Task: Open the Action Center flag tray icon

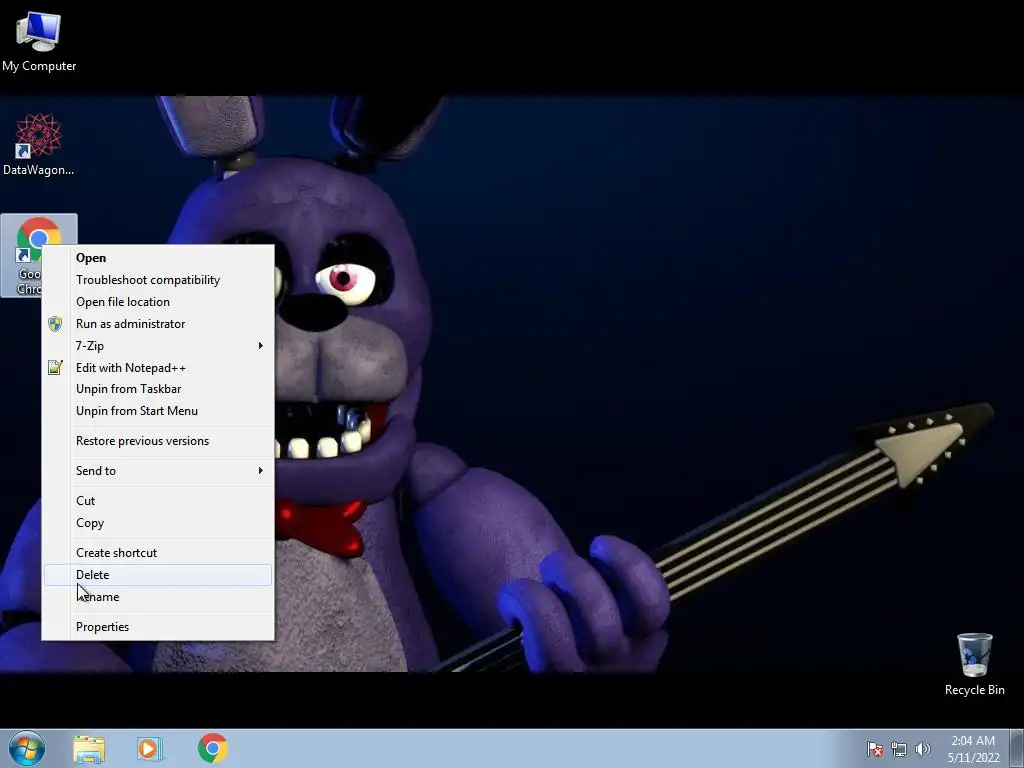Action: [x=875, y=749]
